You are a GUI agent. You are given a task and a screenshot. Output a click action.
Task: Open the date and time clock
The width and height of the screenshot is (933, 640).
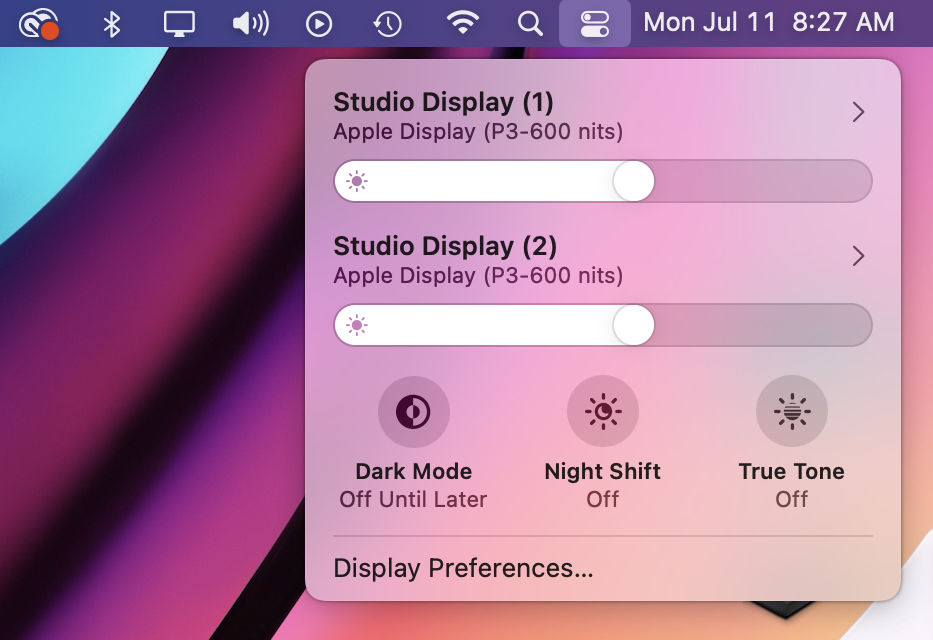[768, 23]
